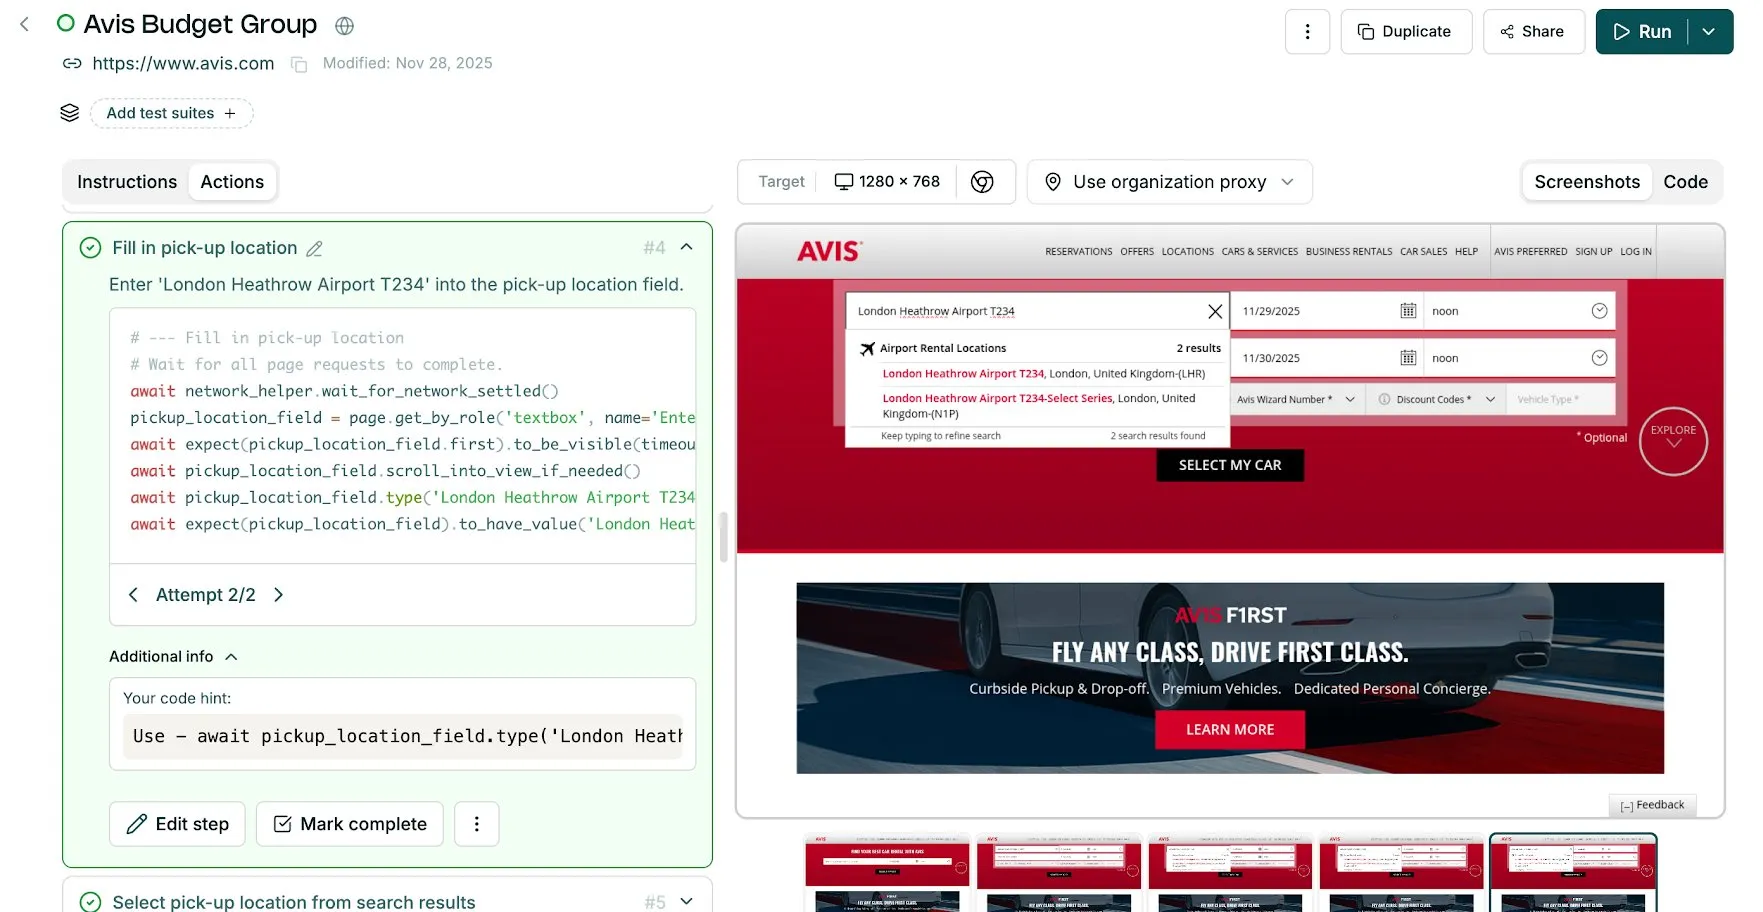Click Mark complete
The width and height of the screenshot is (1763, 912).
tap(349, 824)
